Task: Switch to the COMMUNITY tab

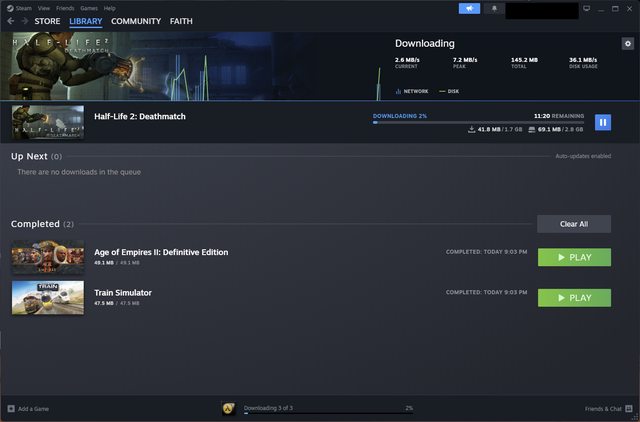Action: tap(135, 21)
